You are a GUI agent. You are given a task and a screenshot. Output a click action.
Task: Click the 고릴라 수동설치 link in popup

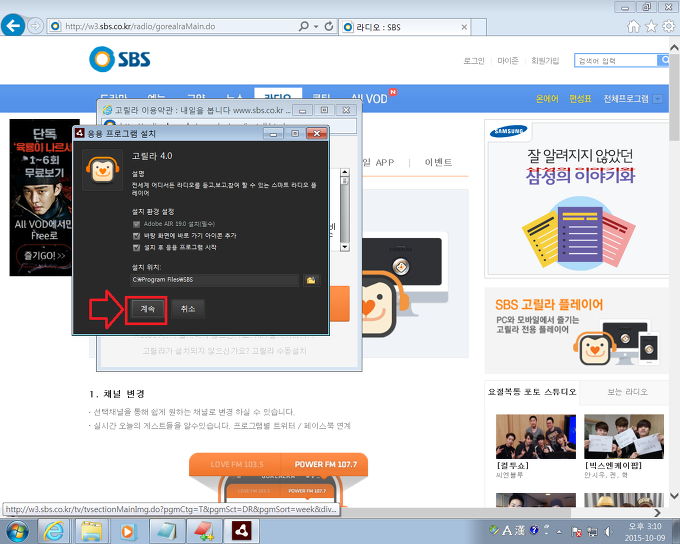coord(278,351)
